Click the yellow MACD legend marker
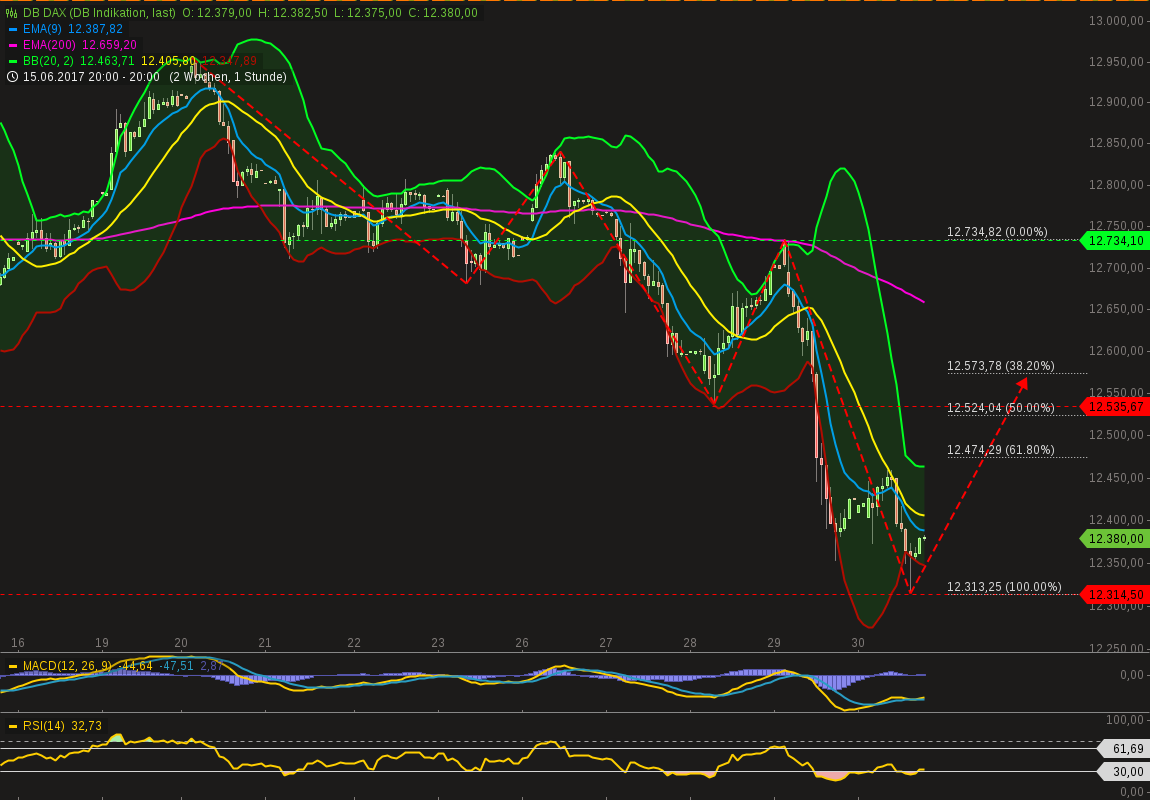Screen dimensions: 1150x800 (12, 667)
